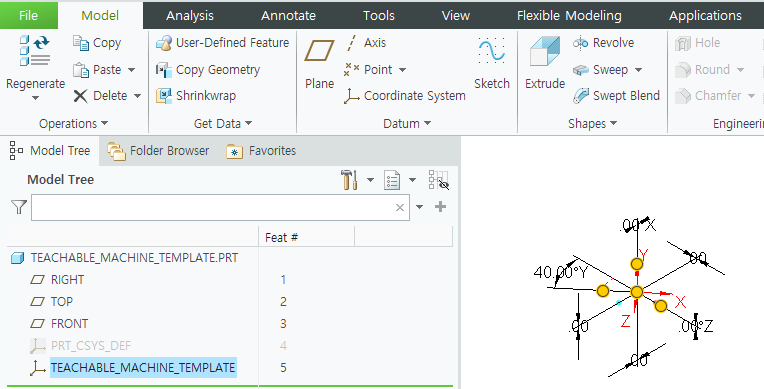Open the Shapes group menu

592,124
